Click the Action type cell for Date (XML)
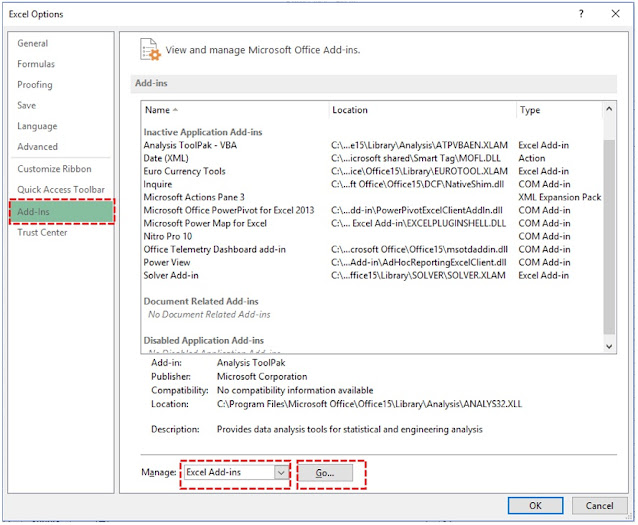638x525 pixels. pyautogui.click(x=532, y=158)
